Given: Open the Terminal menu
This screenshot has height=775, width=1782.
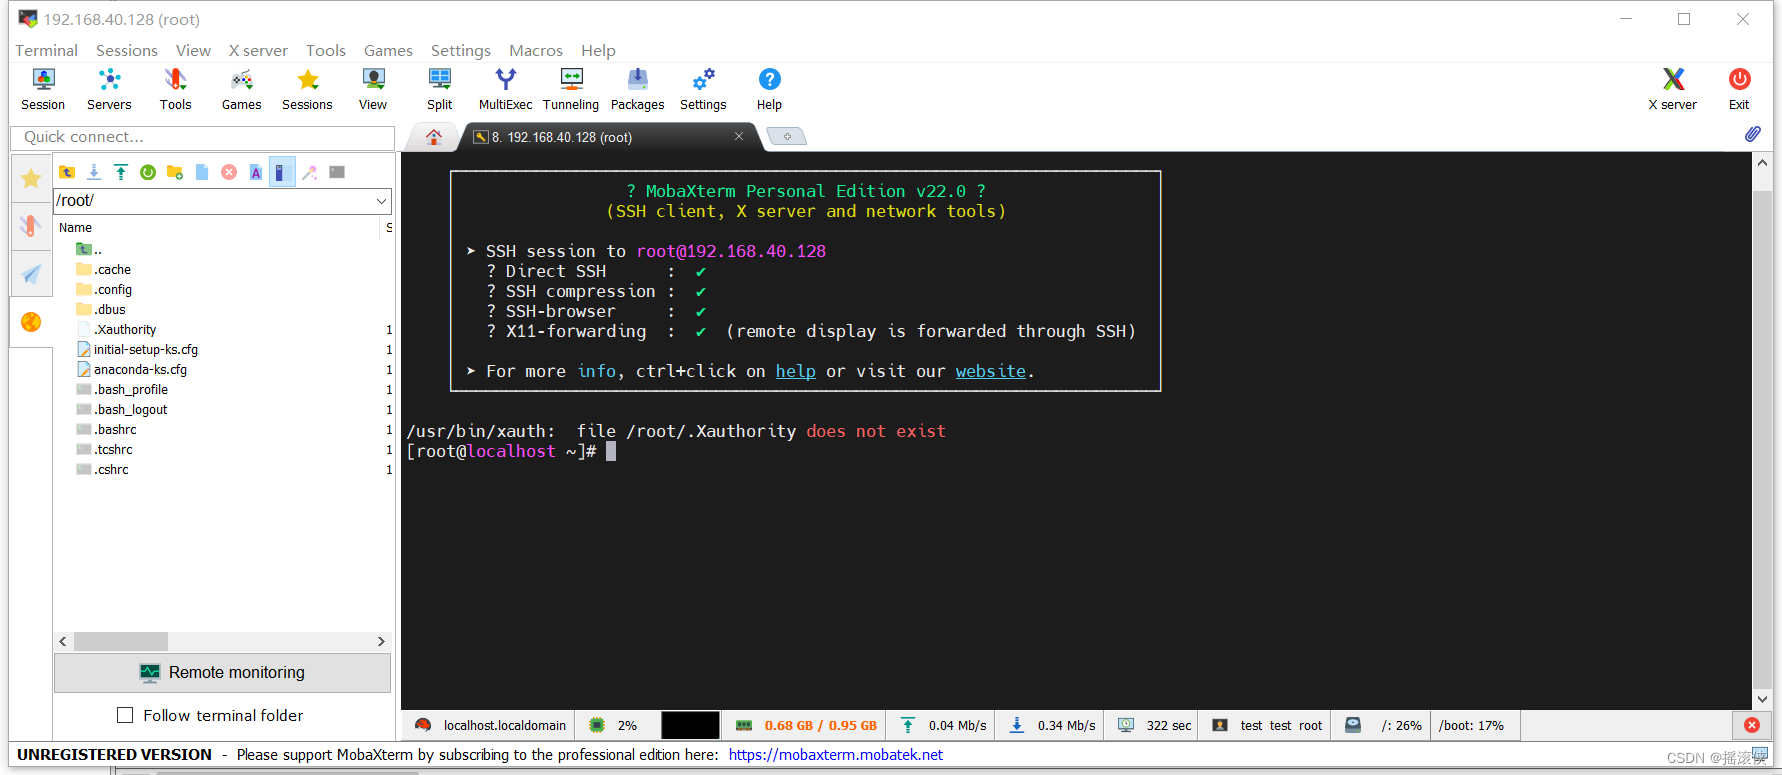Looking at the screenshot, I should 46,50.
